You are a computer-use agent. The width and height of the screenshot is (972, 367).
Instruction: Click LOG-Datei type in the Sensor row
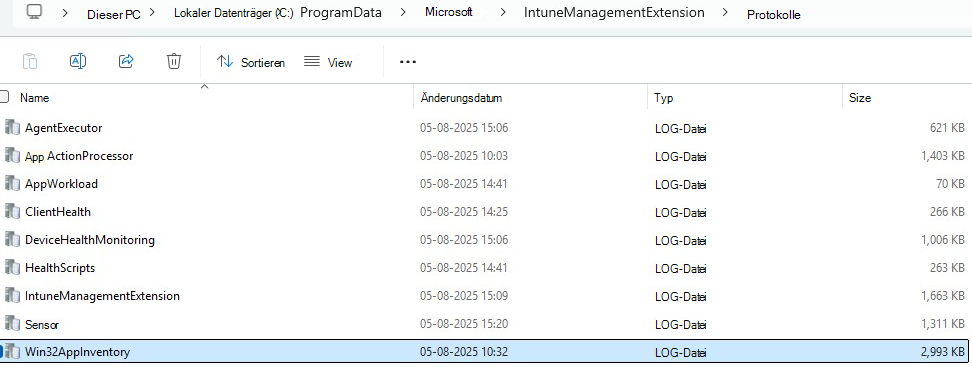[681, 325]
